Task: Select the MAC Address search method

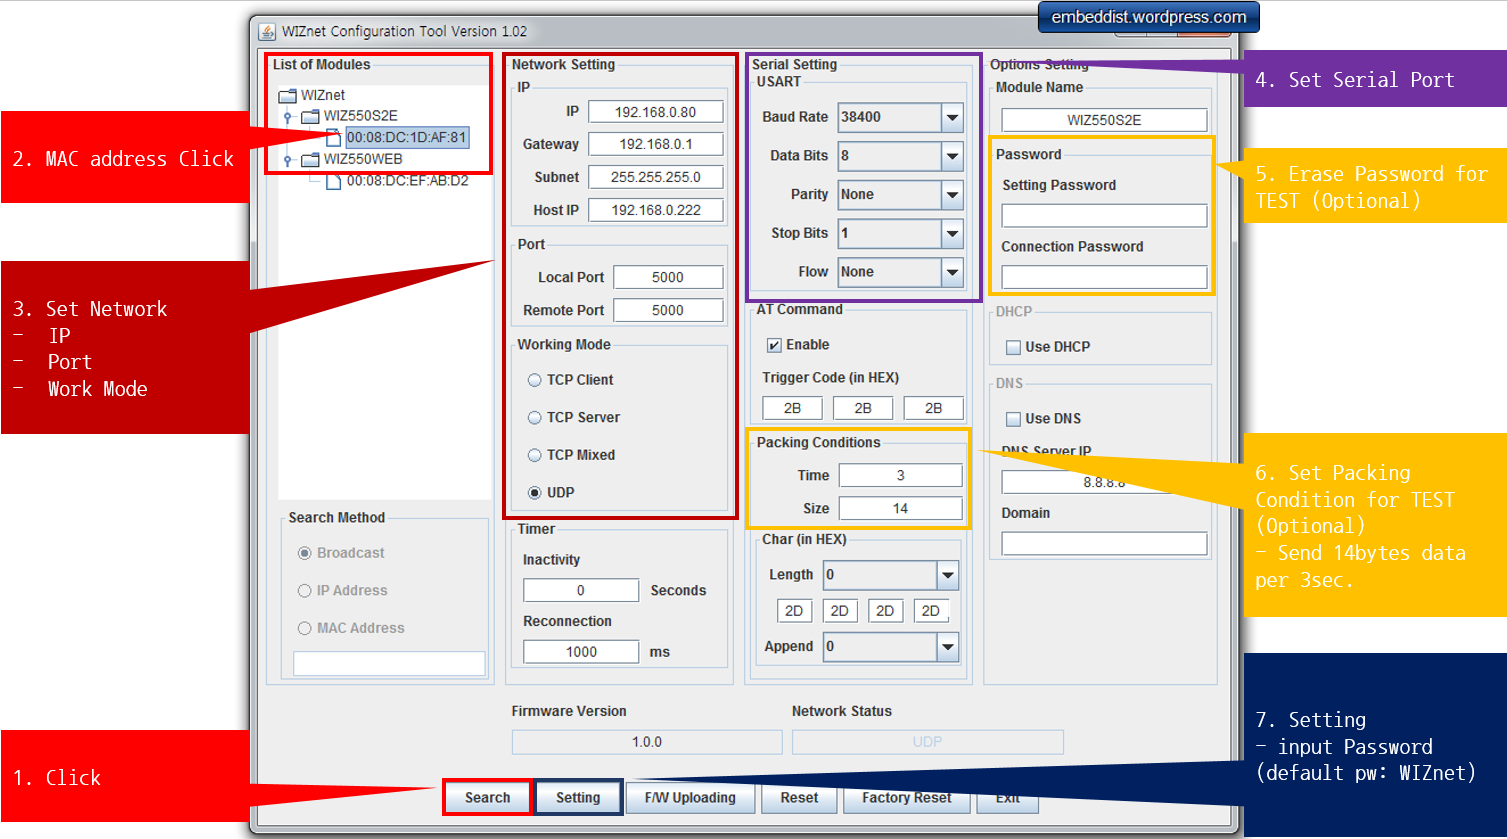Action: [305, 628]
